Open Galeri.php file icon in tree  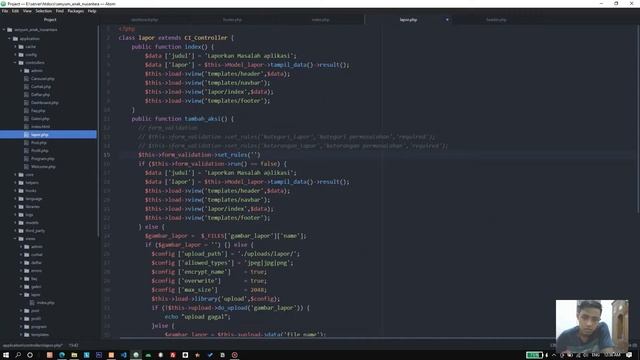pyautogui.click(x=27, y=119)
